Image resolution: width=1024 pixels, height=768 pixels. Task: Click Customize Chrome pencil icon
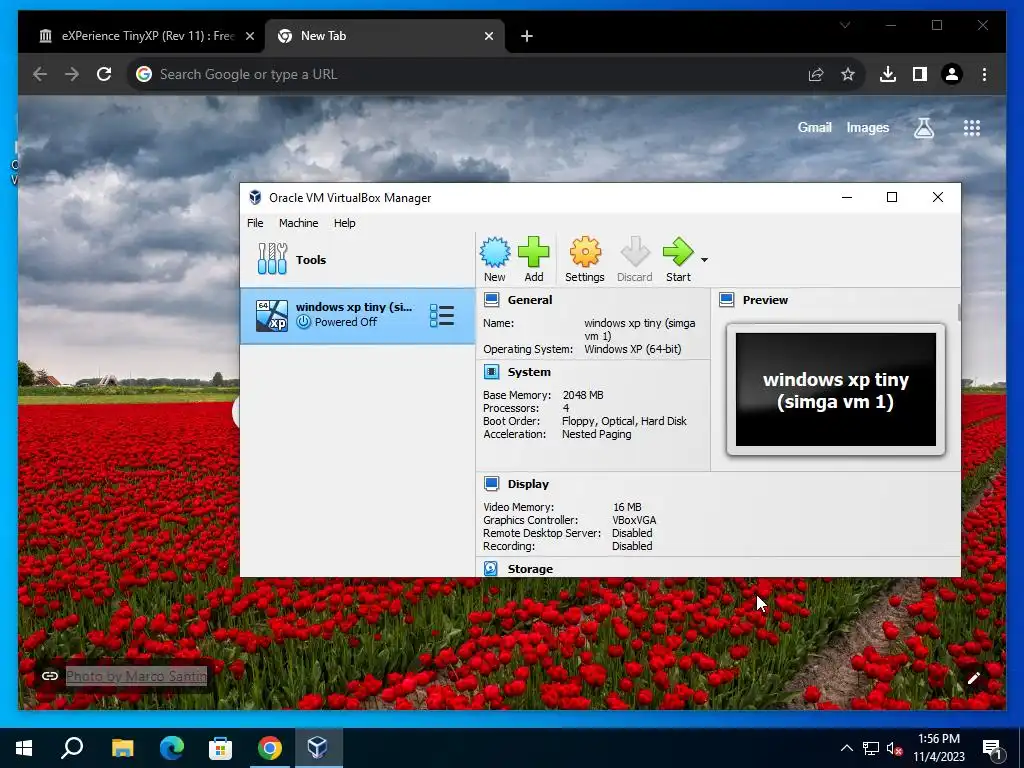click(x=974, y=678)
